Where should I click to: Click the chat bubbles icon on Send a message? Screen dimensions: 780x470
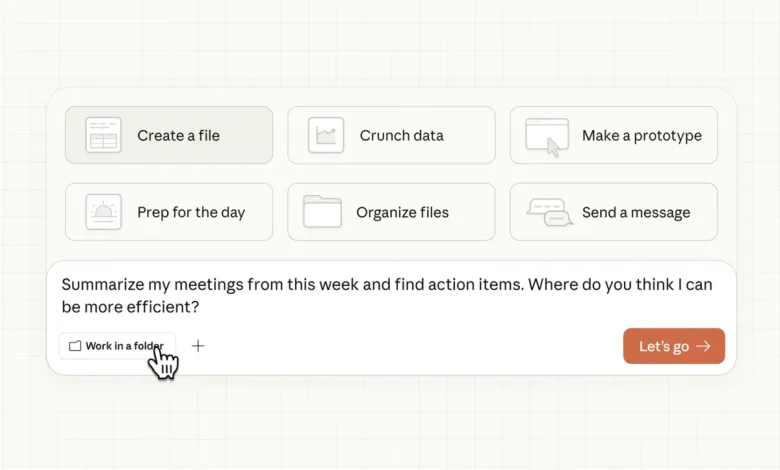[548, 212]
